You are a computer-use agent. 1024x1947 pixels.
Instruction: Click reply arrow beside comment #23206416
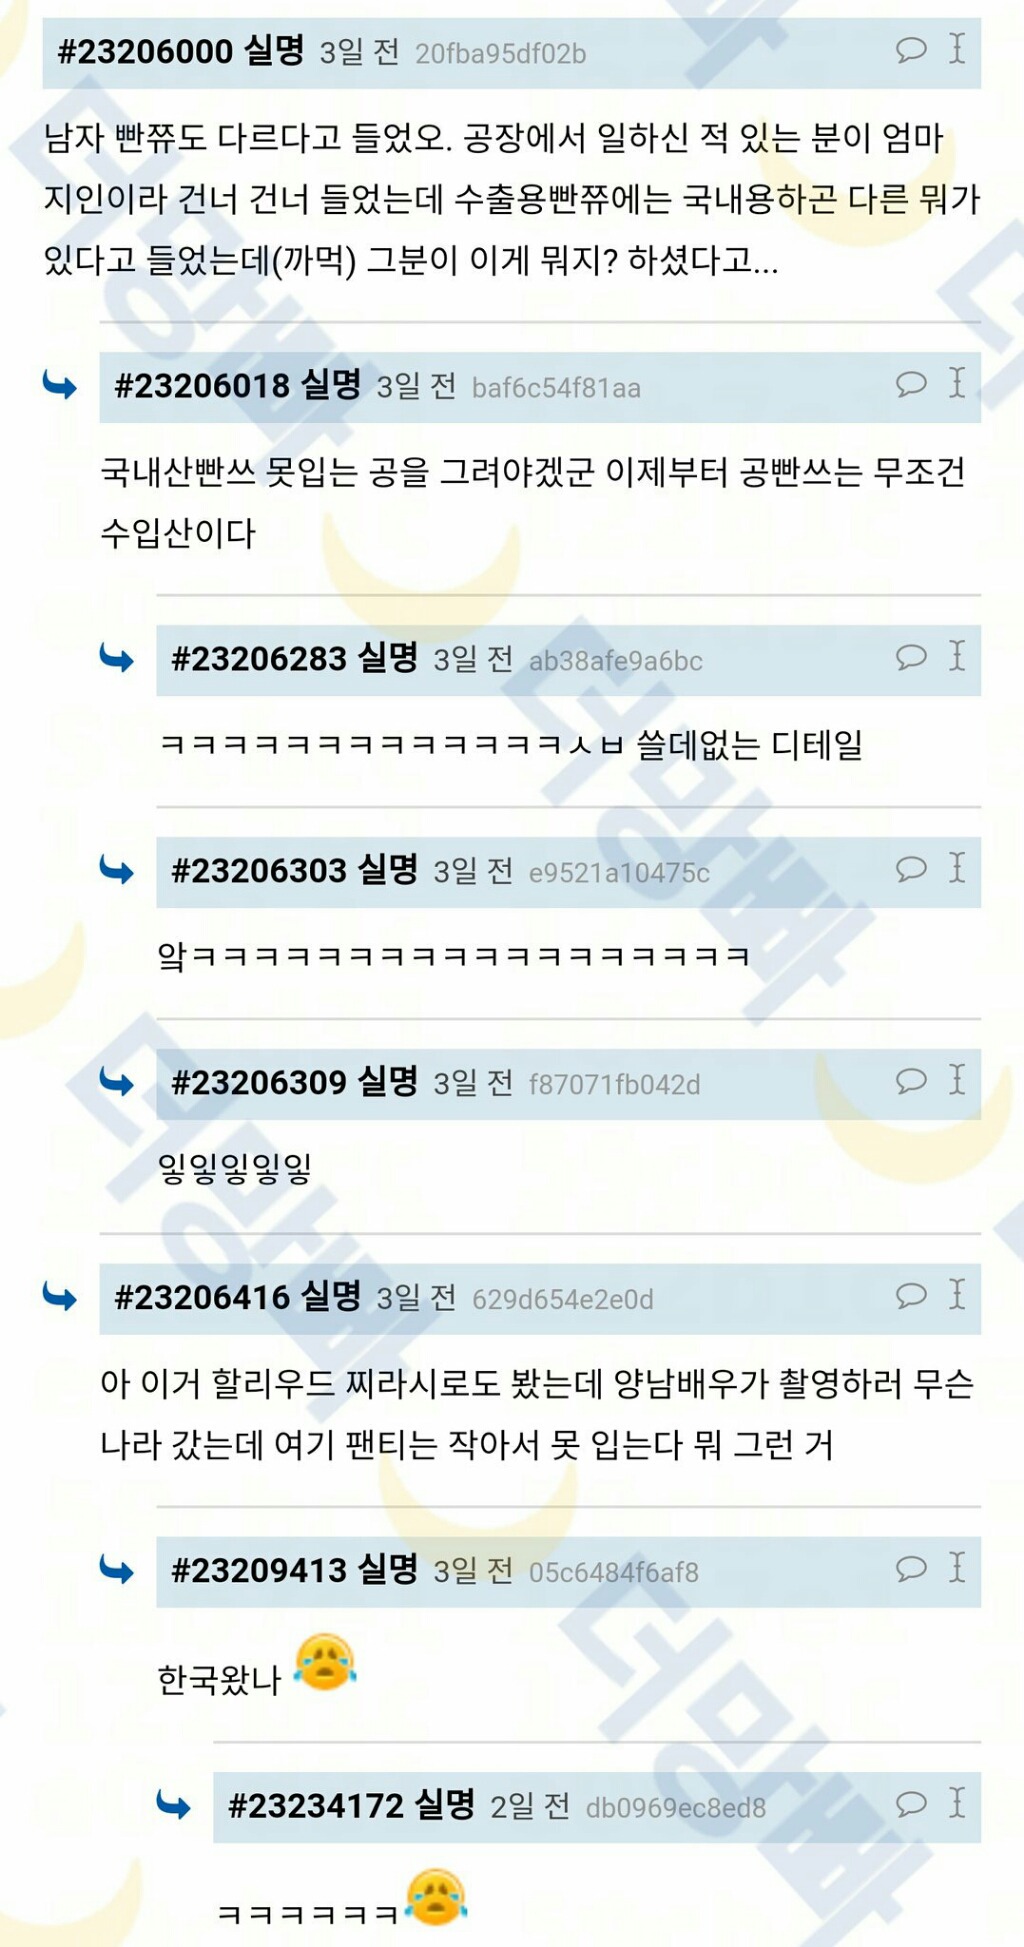(x=60, y=1297)
